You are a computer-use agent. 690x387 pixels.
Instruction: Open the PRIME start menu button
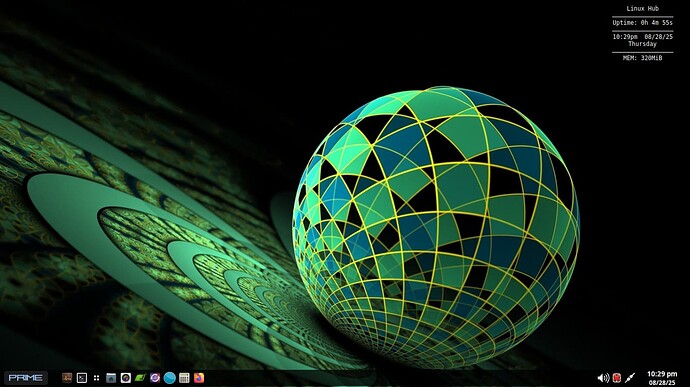coord(26,378)
